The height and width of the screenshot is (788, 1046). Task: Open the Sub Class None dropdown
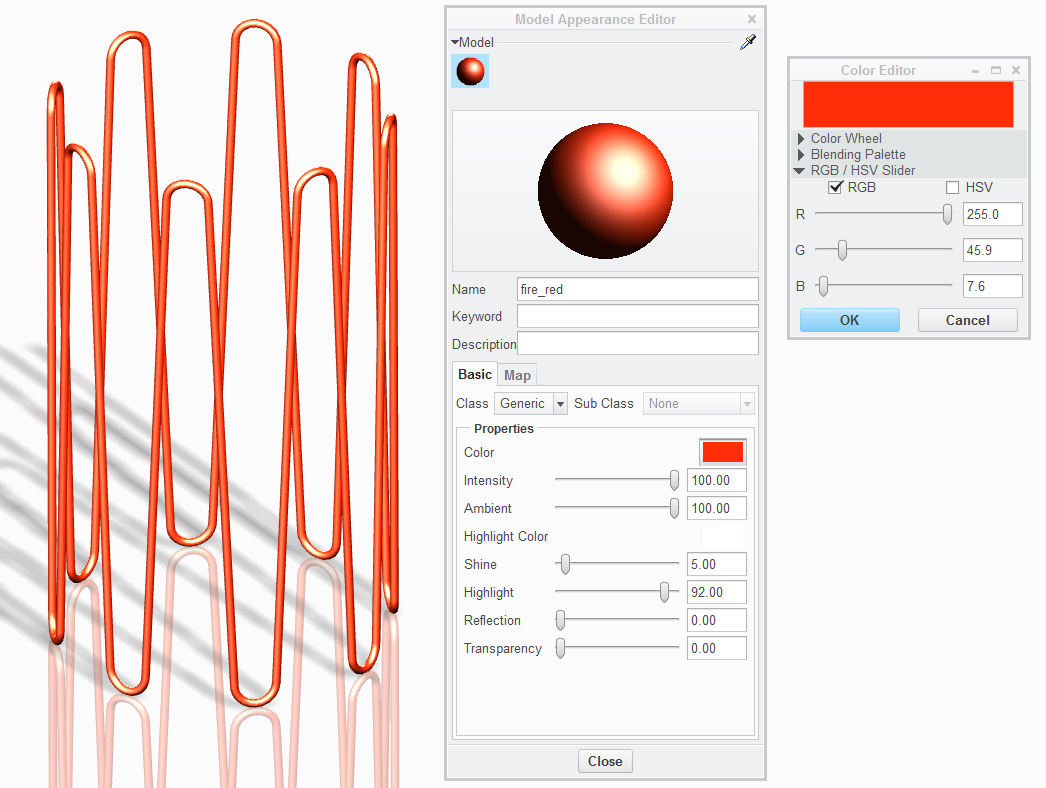[x=698, y=404]
